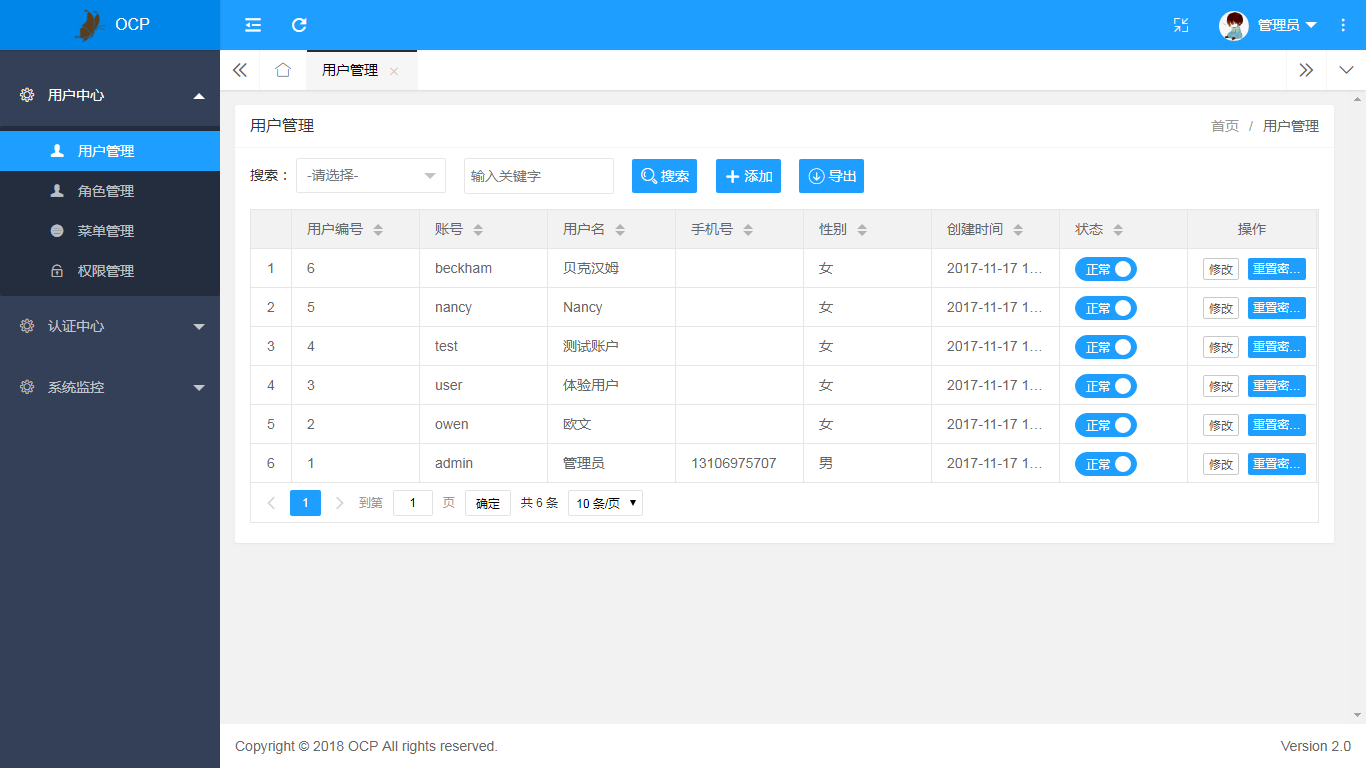Toggle status switch for test account
The width and height of the screenshot is (1366, 768).
(x=1106, y=347)
